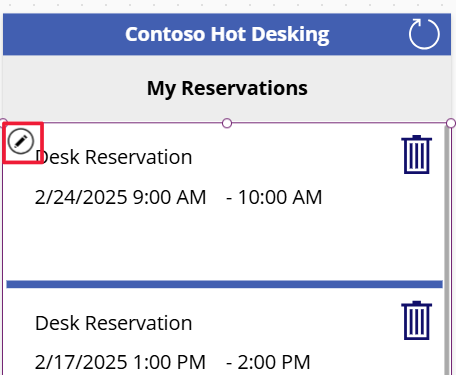The width and height of the screenshot is (456, 375).
Task: Select the 2/17/2025 1:00 PM start time
Action: point(120,362)
